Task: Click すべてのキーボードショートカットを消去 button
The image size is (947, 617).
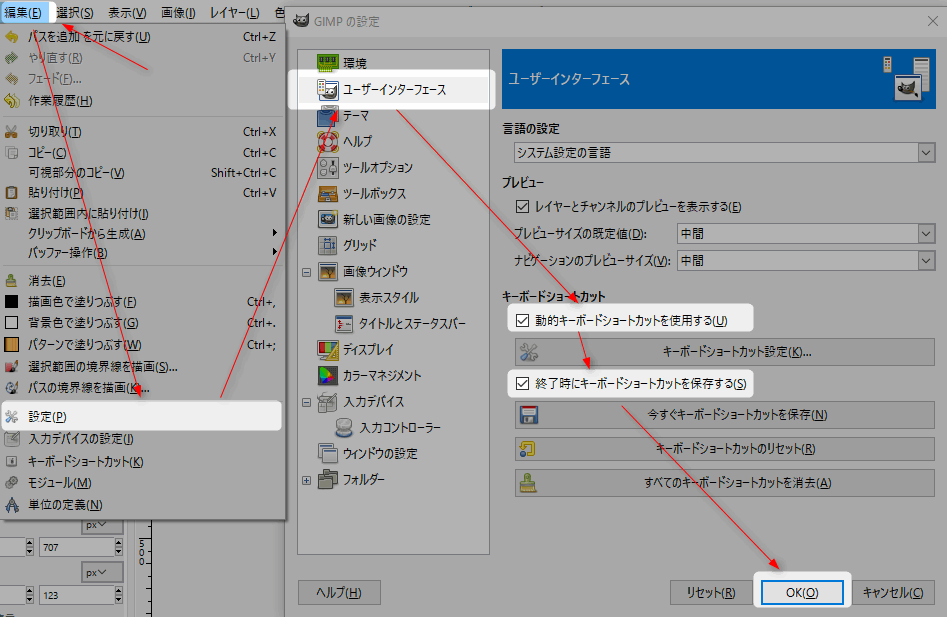Action: click(x=725, y=483)
